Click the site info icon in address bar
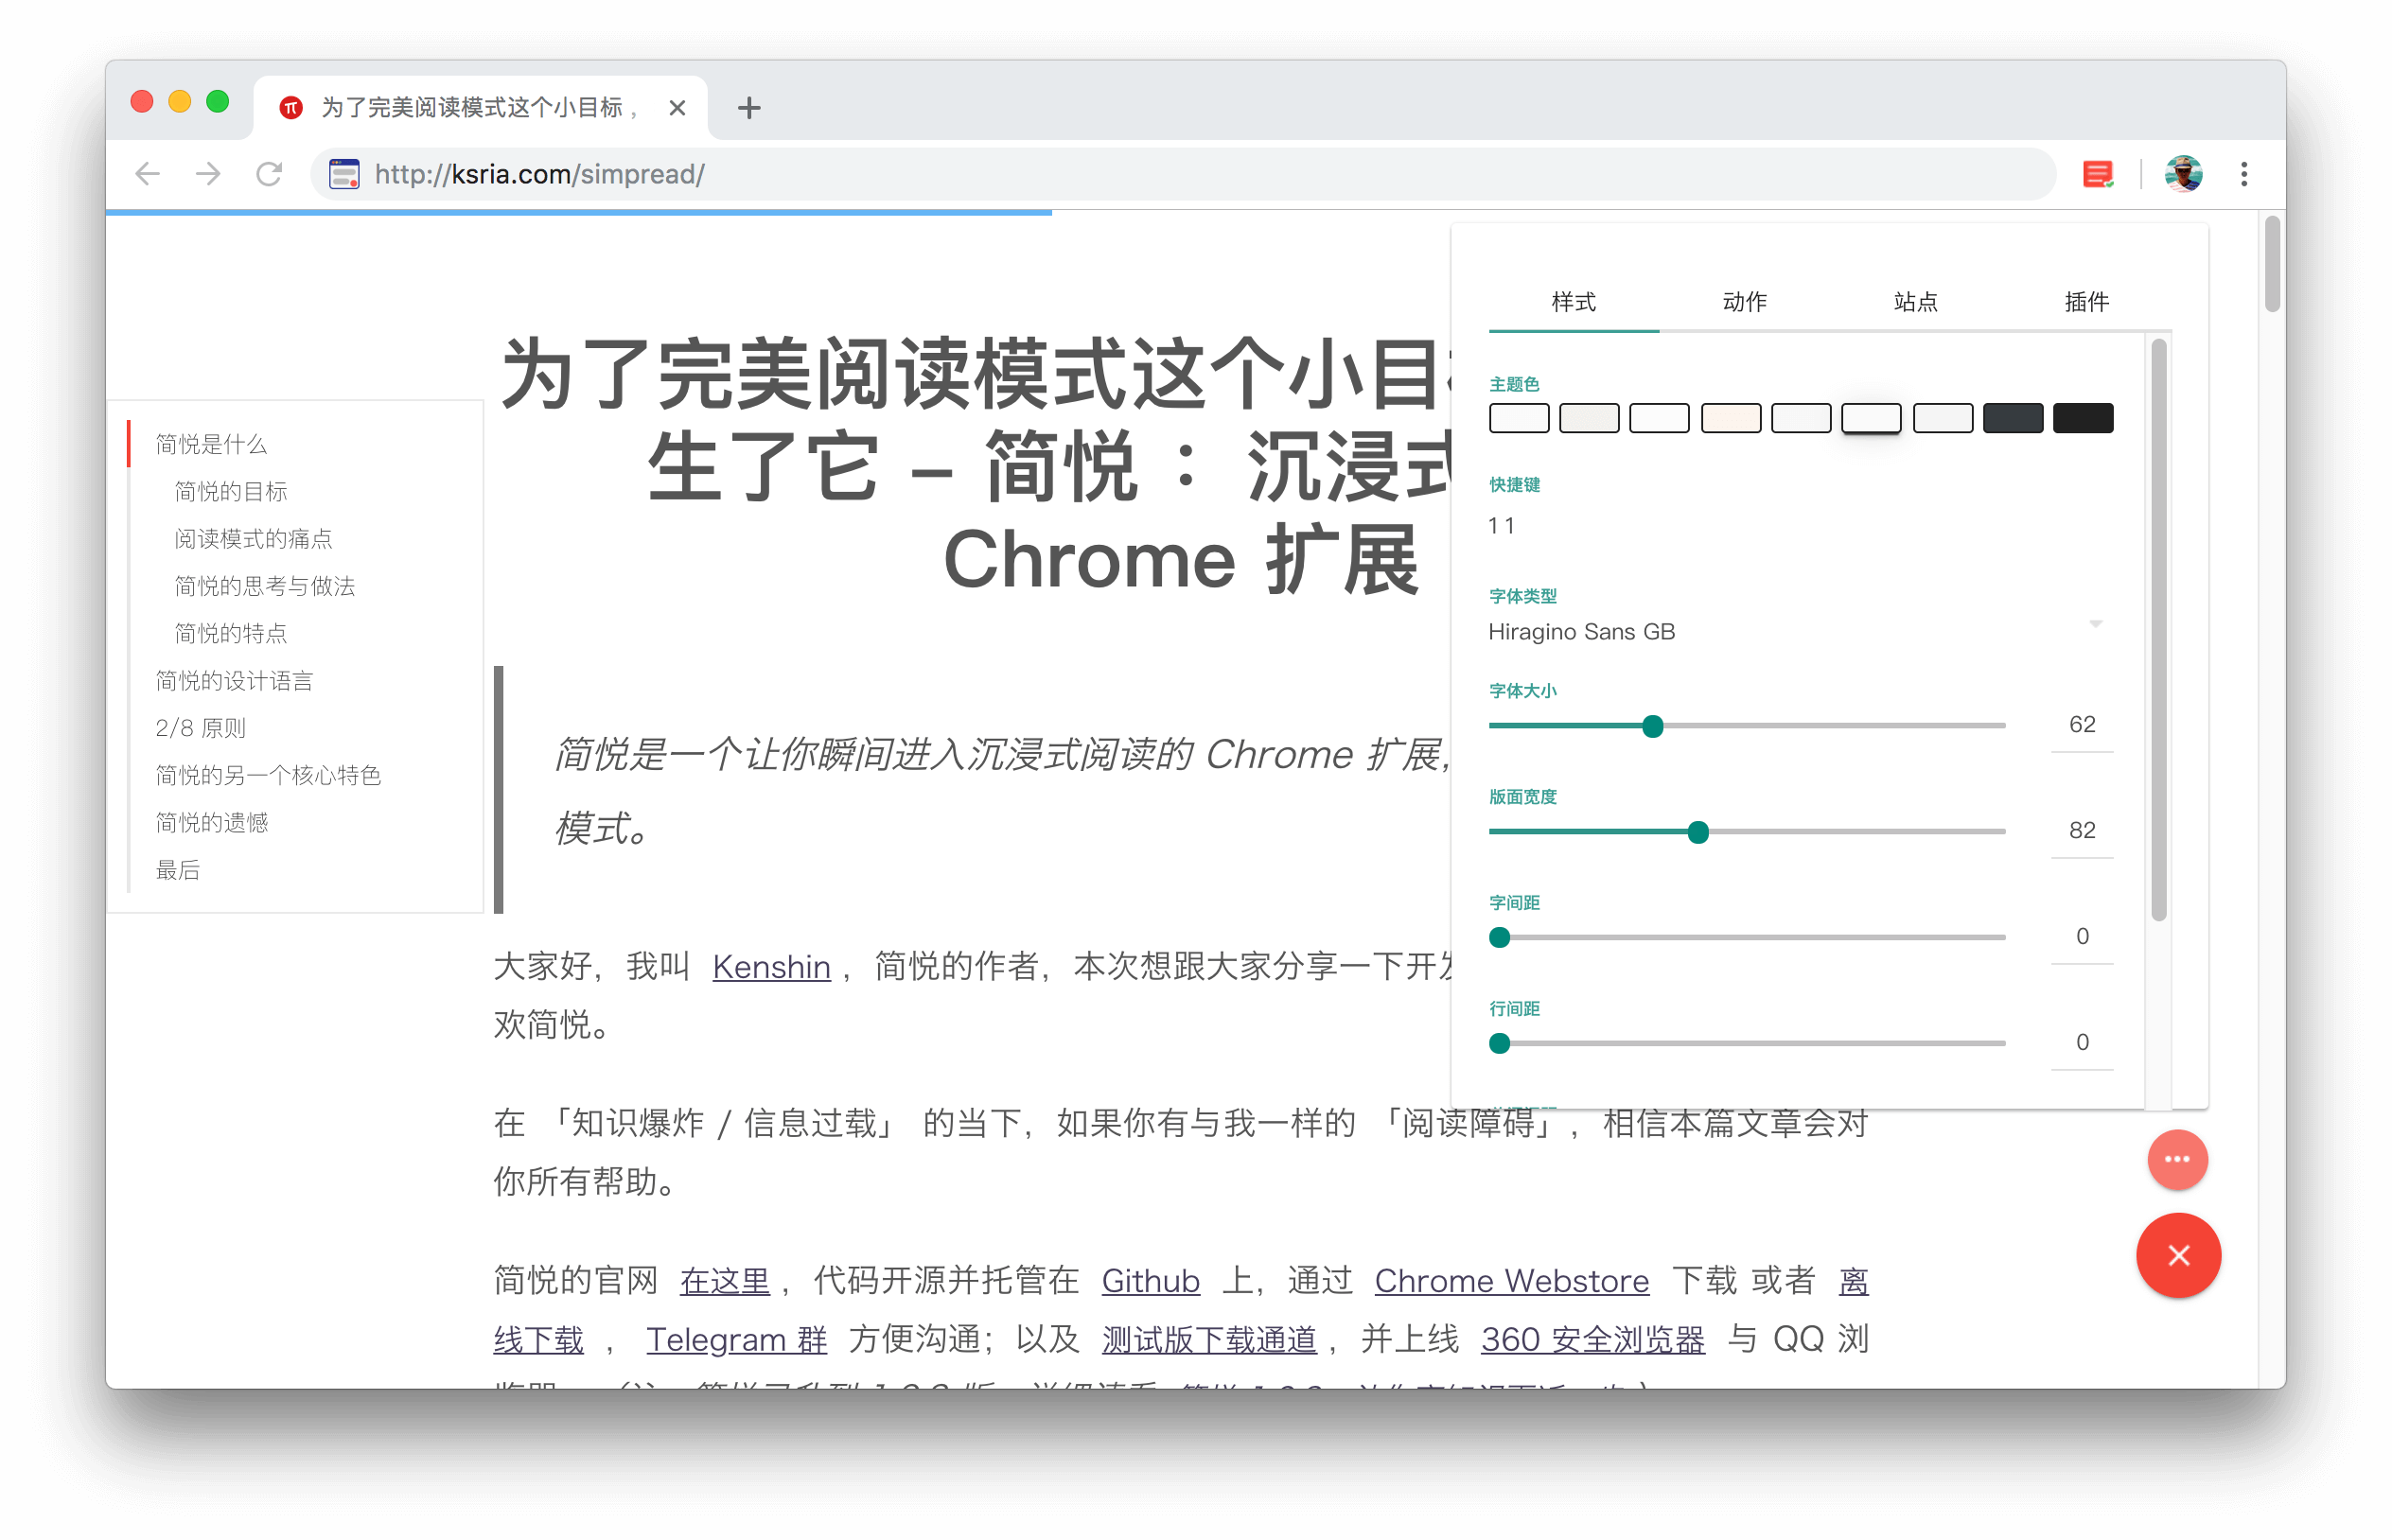Viewport: 2392px width, 1540px height. coord(344,174)
